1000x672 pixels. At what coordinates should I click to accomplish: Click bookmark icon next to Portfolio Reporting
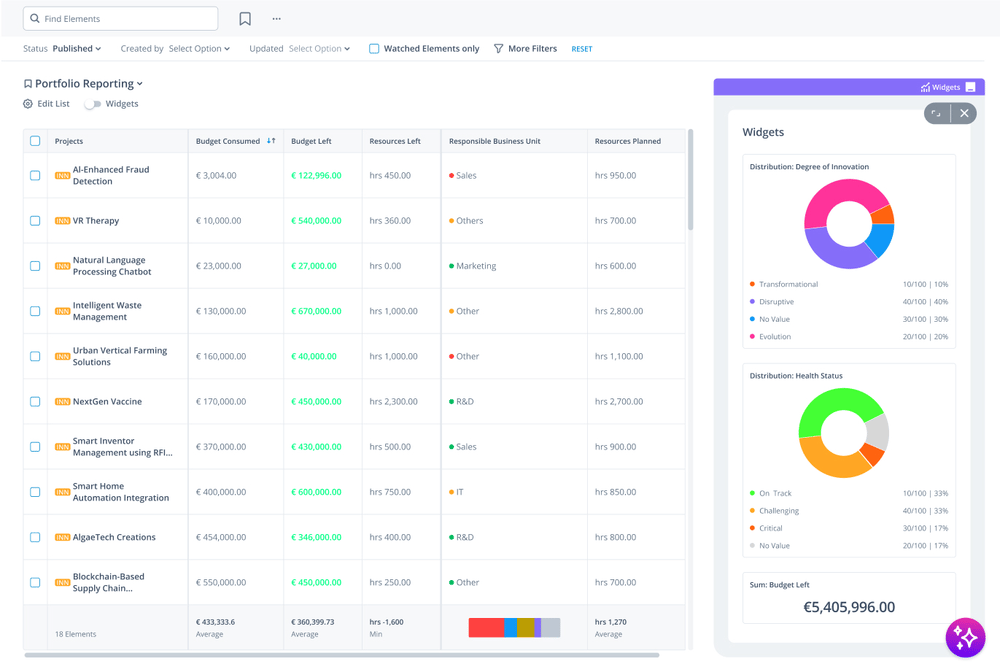click(28, 84)
